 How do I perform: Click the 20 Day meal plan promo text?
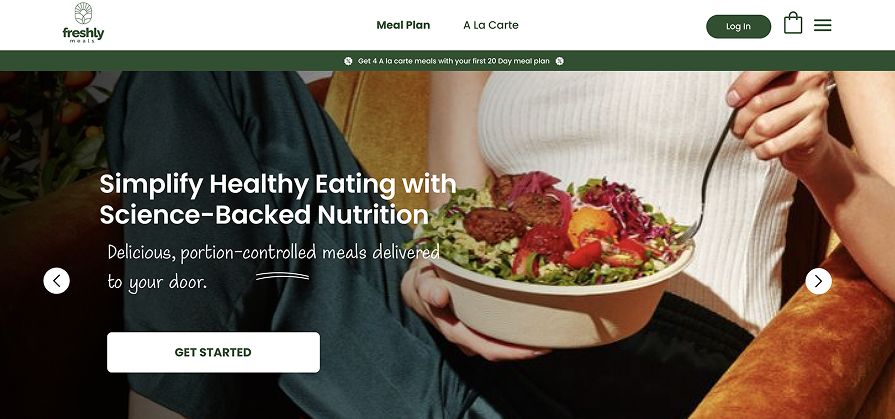click(x=454, y=61)
